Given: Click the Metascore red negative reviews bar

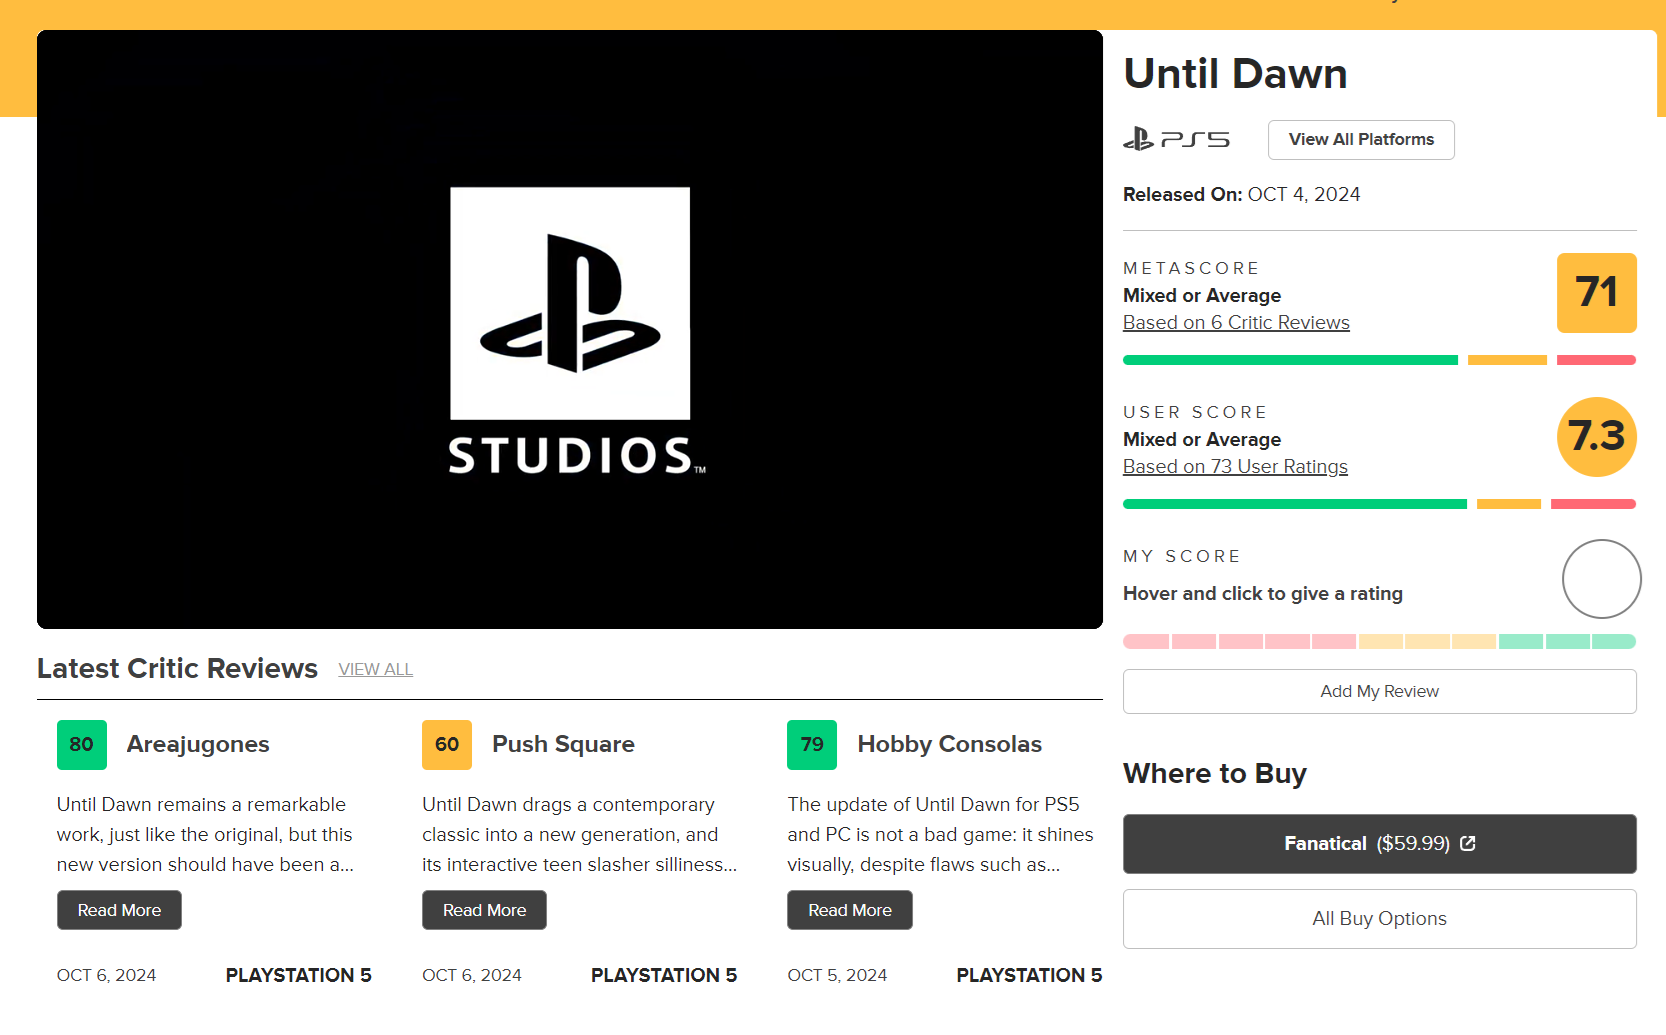Looking at the screenshot, I should point(1596,360).
